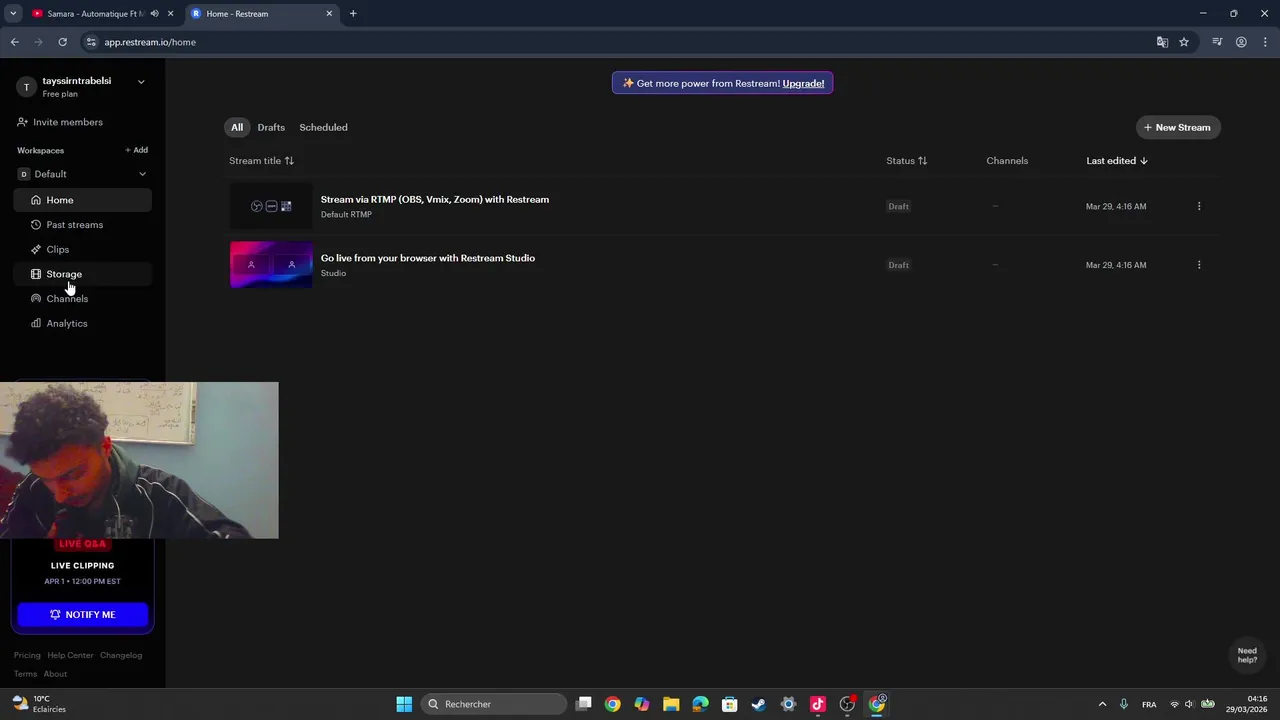Open Steam from taskbar
This screenshot has width=1280, height=720.
759,704
